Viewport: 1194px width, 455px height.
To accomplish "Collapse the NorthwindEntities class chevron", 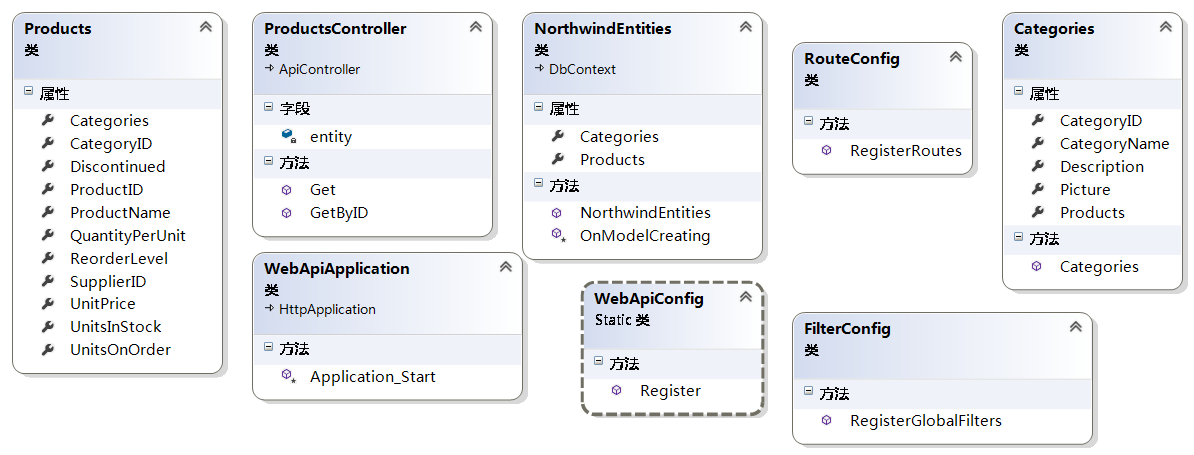I will click(745, 27).
